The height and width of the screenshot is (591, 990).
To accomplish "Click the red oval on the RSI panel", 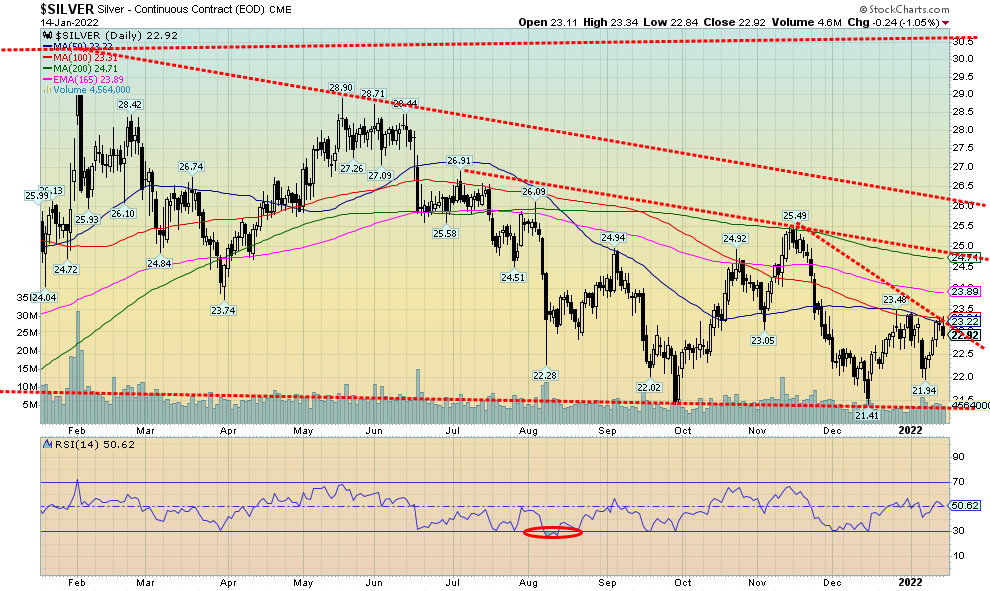I will 552,532.
